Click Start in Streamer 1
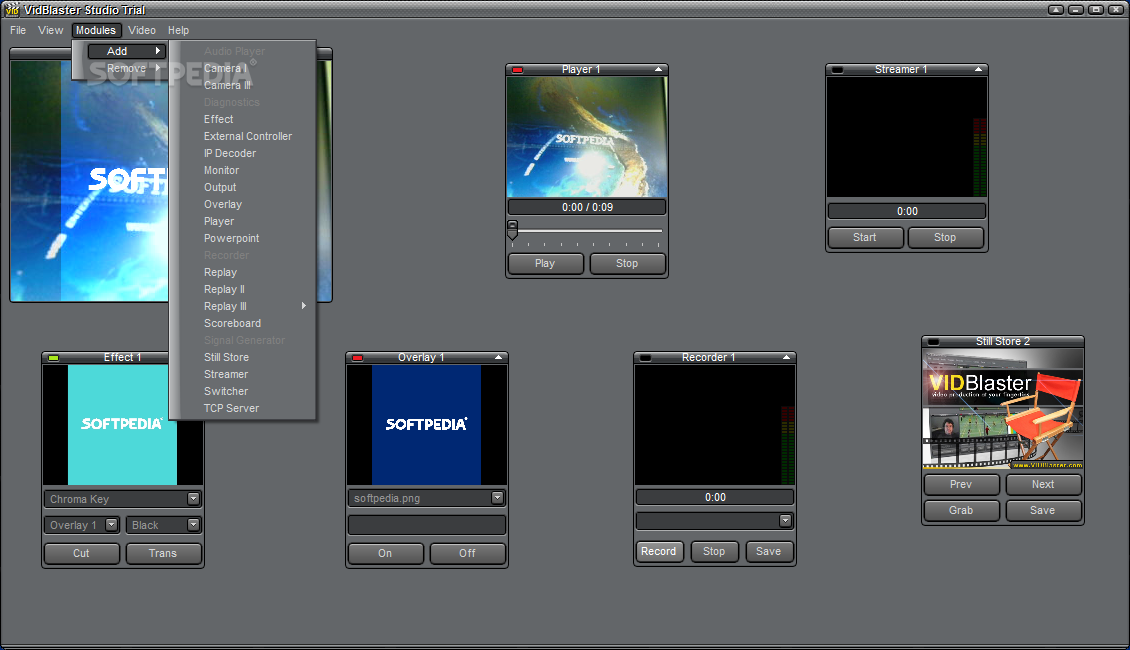The height and width of the screenshot is (650, 1130). tap(865, 238)
